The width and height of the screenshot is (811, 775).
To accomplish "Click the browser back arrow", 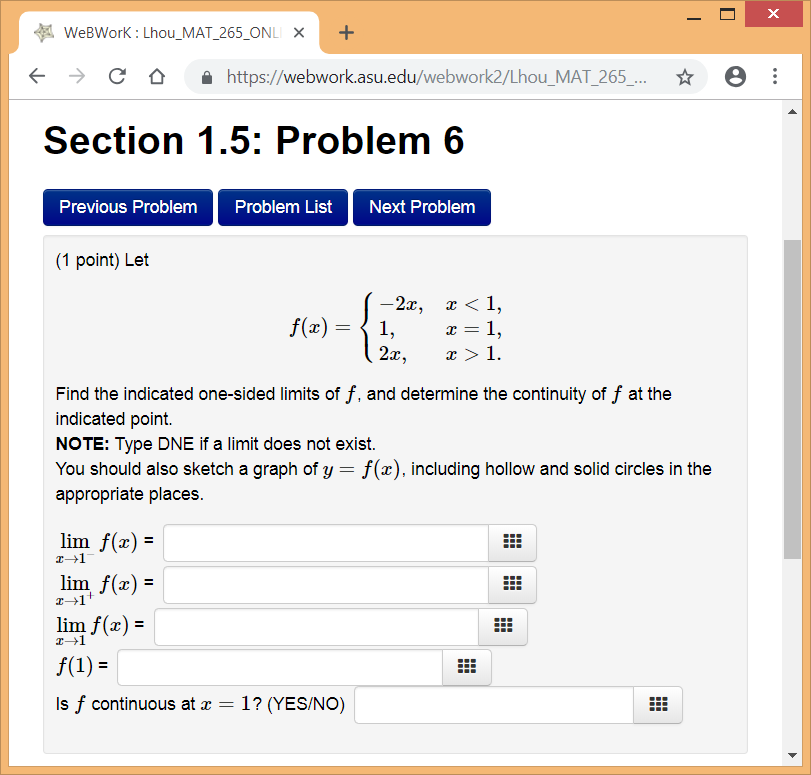I will tap(37, 77).
